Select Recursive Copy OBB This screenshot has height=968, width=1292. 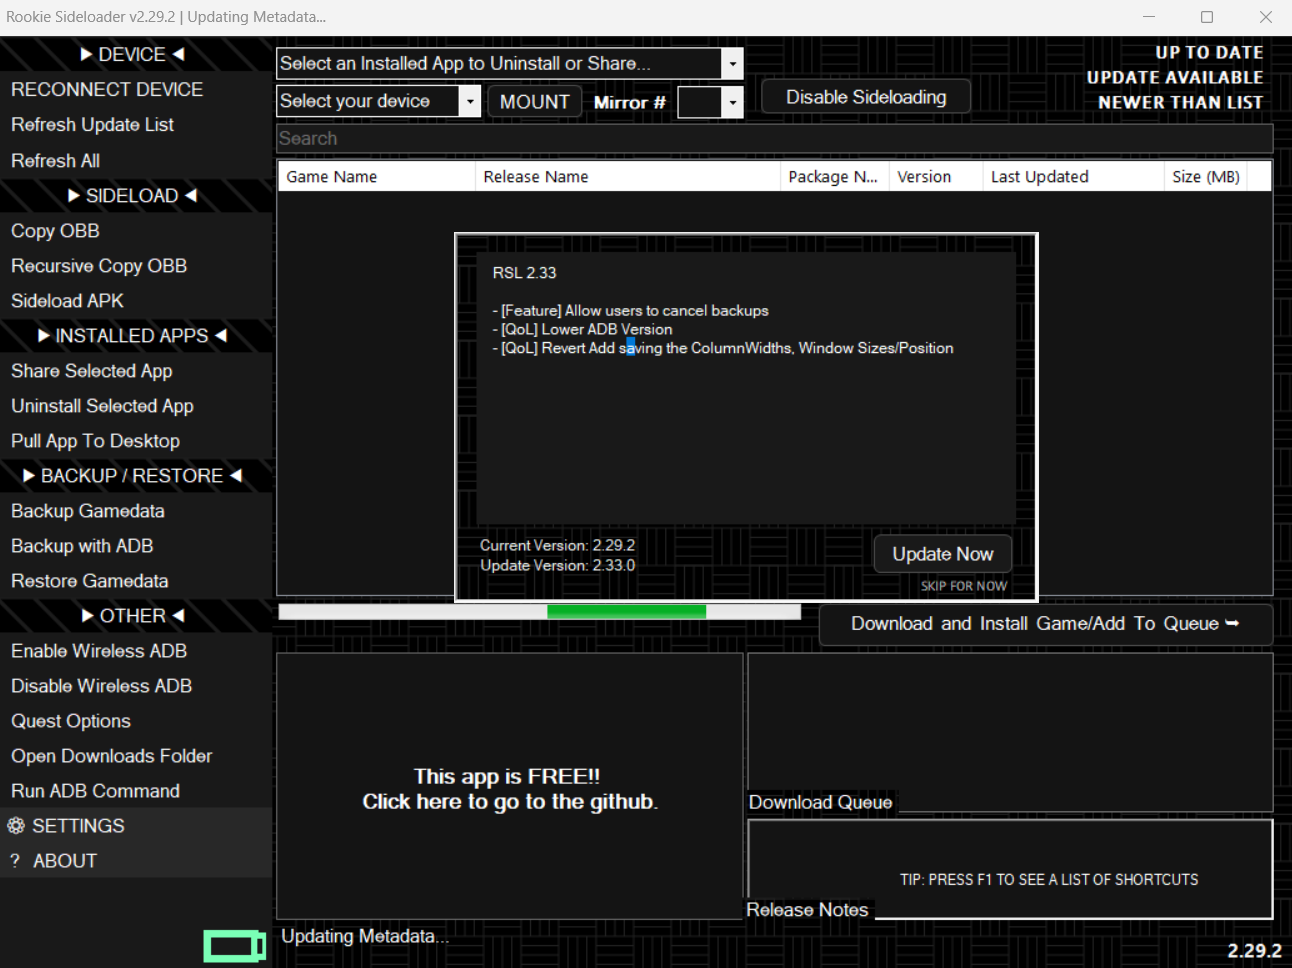pos(136,266)
